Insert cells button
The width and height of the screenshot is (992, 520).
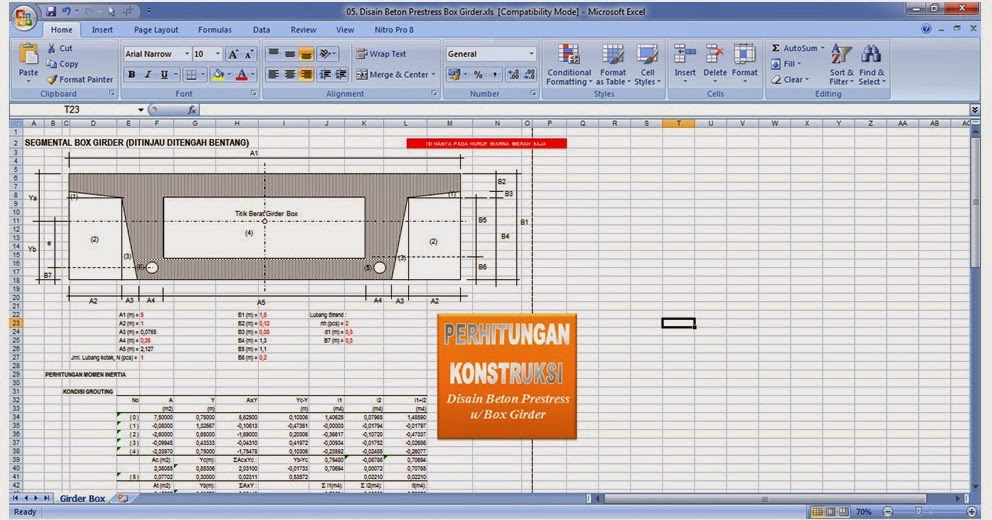pyautogui.click(x=685, y=65)
